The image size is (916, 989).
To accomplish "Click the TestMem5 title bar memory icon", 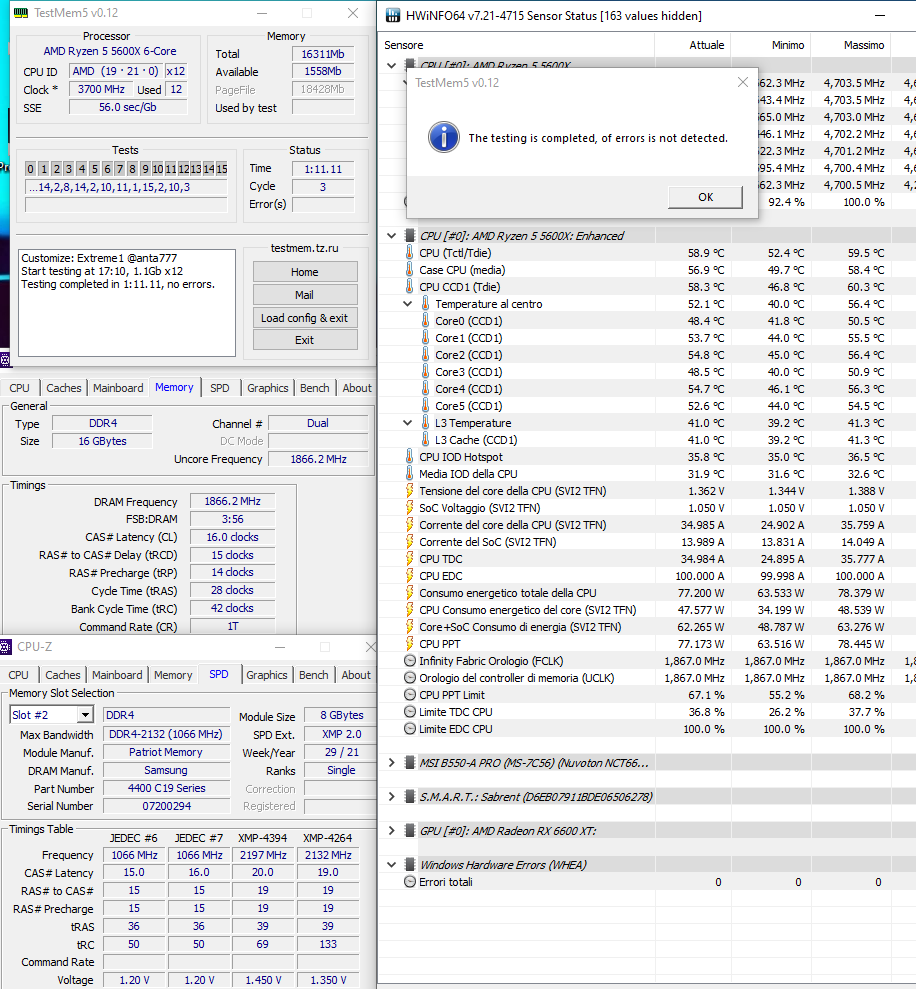I will [x=21, y=13].
